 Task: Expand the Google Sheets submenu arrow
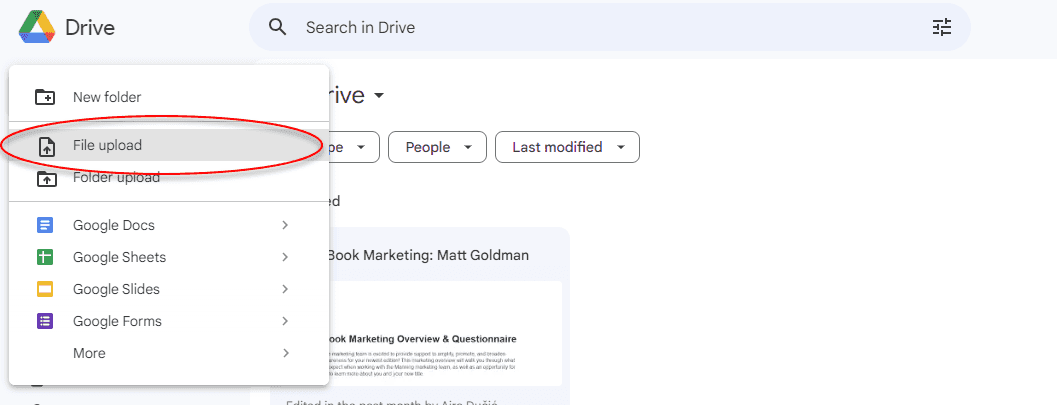285,257
